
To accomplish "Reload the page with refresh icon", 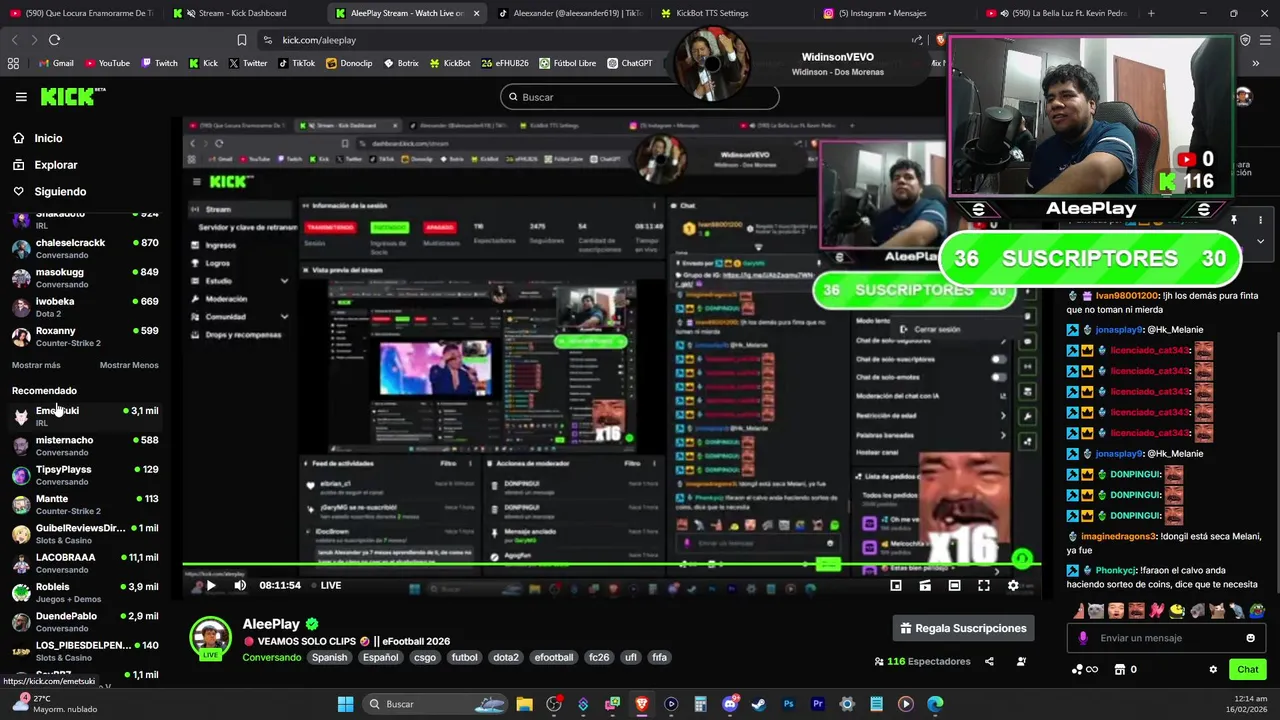I will (x=54, y=40).
